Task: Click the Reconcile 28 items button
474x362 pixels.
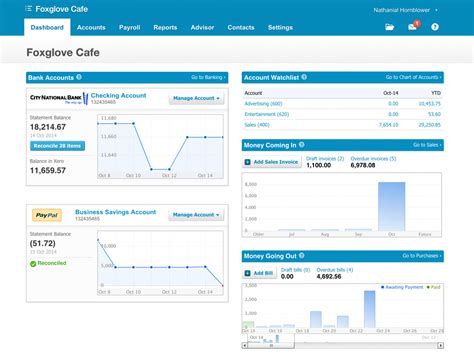Action: [x=57, y=146]
